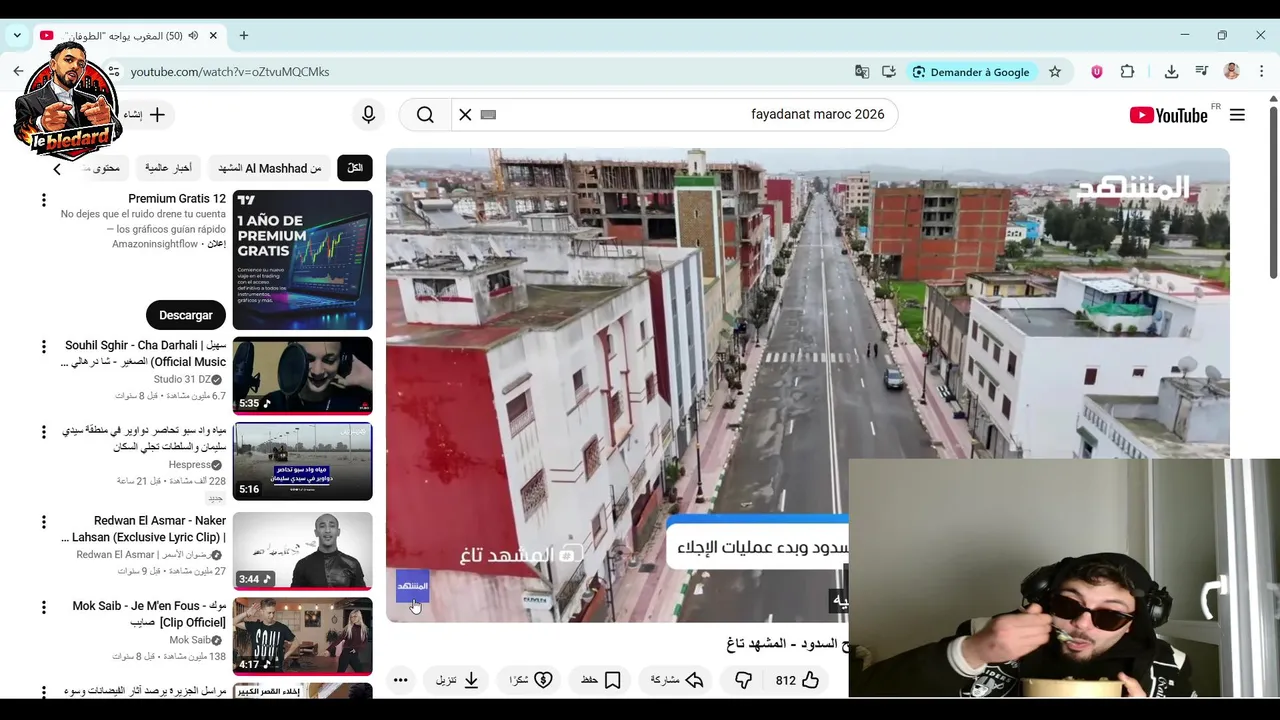This screenshot has height=720, width=1280.
Task: Open options menu for Redwan El Asmar video
Action: point(43,522)
